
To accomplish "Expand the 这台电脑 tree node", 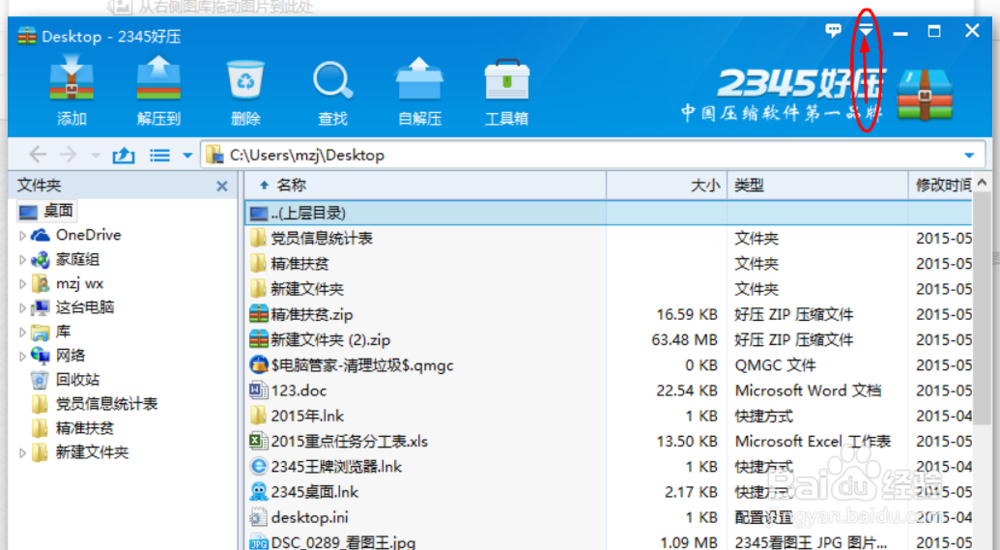I will [x=22, y=308].
